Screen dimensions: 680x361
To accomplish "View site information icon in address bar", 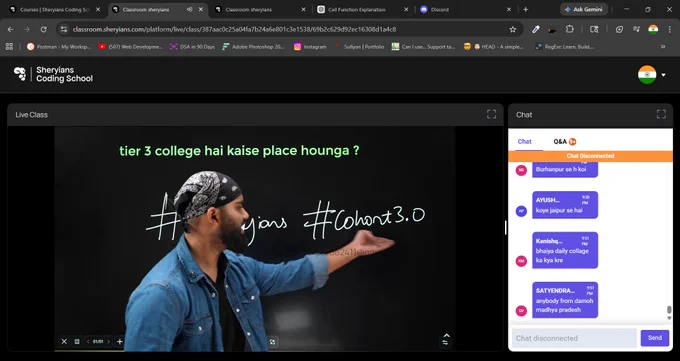I will coord(64,30).
